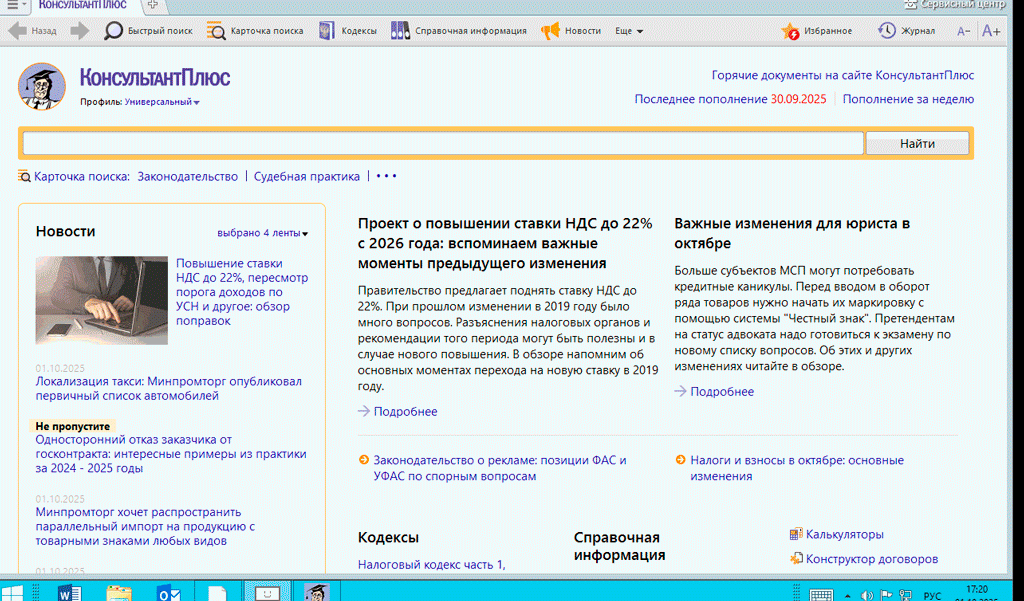Open Word from the Windows taskbar
The width and height of the screenshot is (1024, 601).
click(70, 593)
